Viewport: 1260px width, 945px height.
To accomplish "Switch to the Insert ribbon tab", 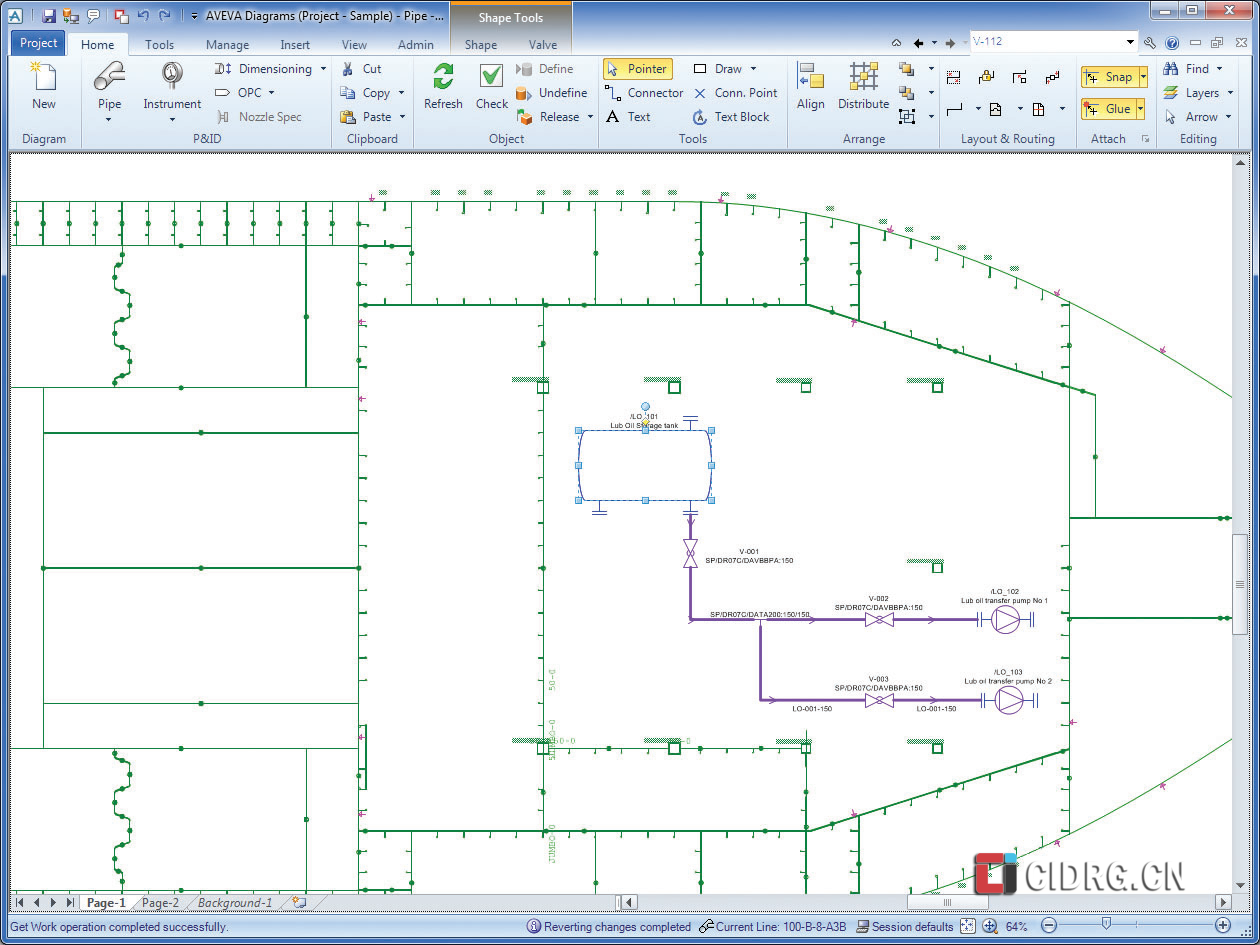I will point(295,44).
